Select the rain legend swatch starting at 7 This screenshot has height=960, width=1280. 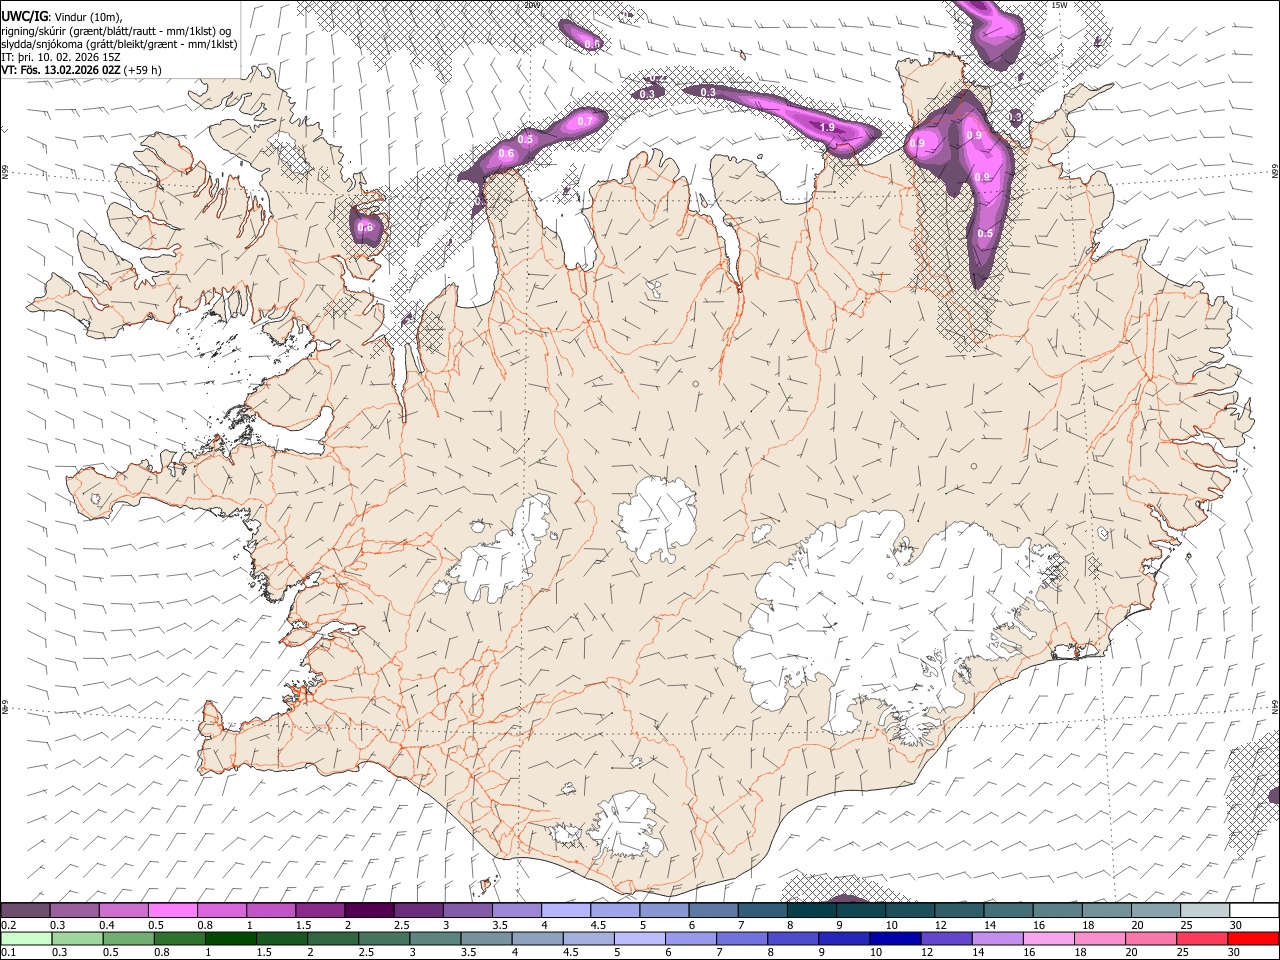[741, 938]
